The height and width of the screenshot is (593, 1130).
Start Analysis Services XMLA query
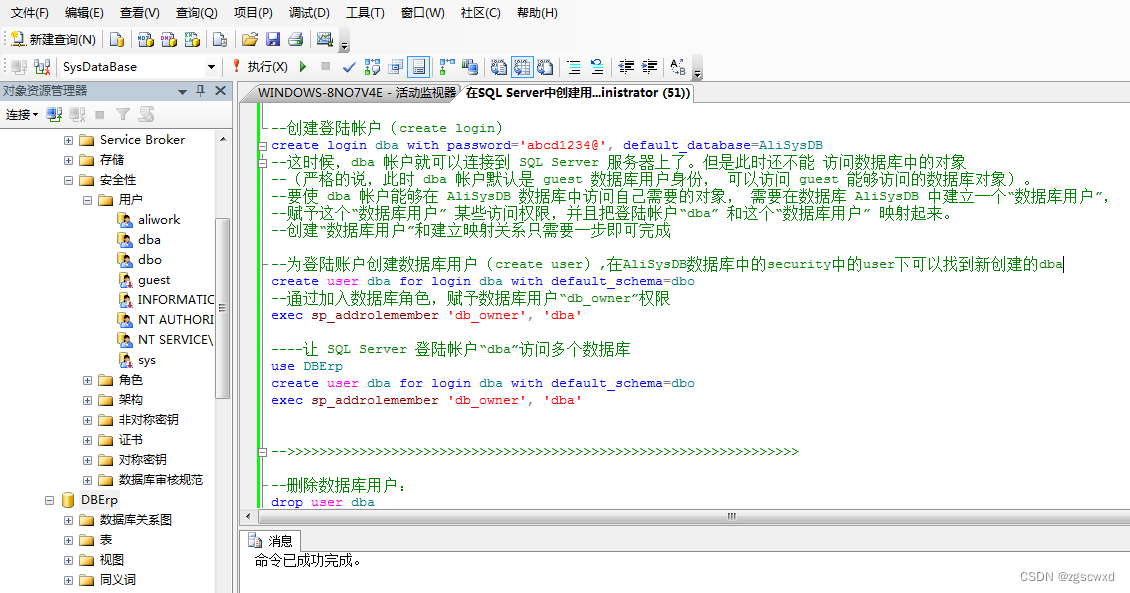click(x=192, y=40)
